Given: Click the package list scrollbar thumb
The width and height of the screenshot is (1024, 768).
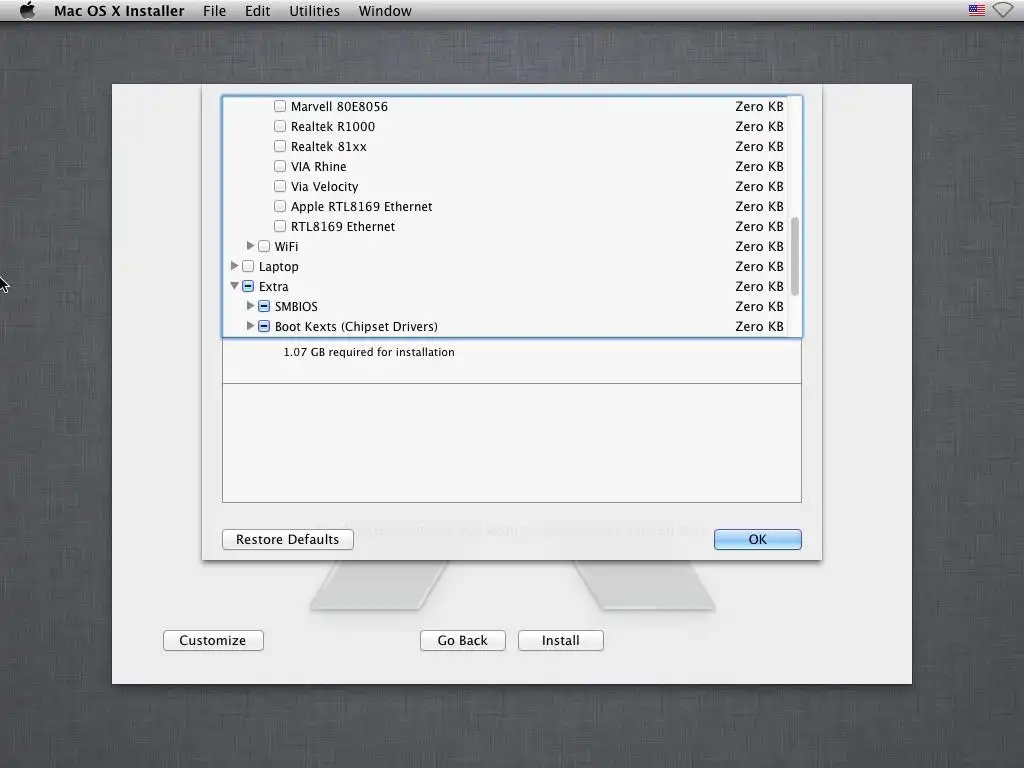Looking at the screenshot, I should [x=795, y=256].
